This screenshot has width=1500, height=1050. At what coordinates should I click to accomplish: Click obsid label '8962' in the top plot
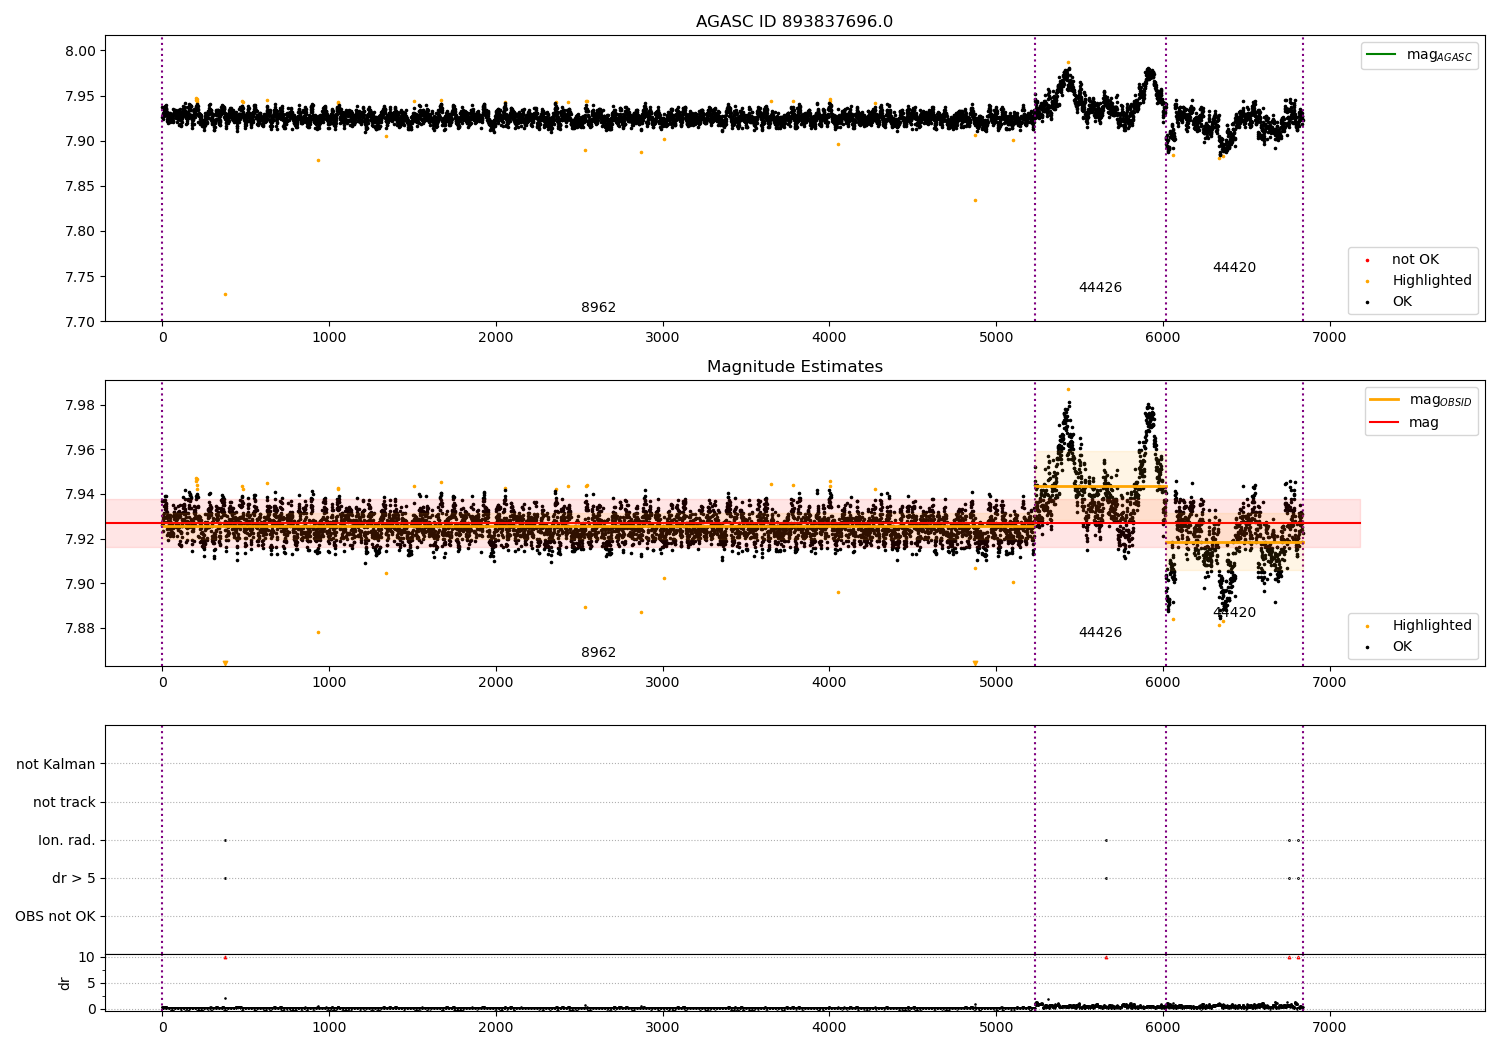tap(598, 308)
